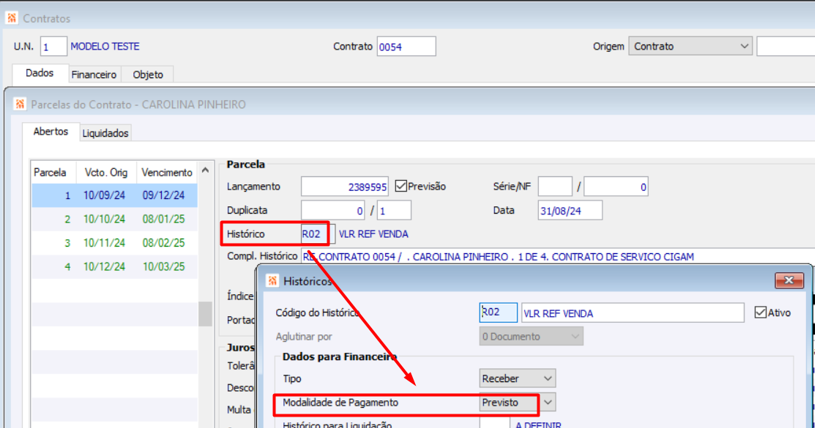Click the Duplicata sequence field showing 1
The height and width of the screenshot is (428, 815).
[x=394, y=211]
